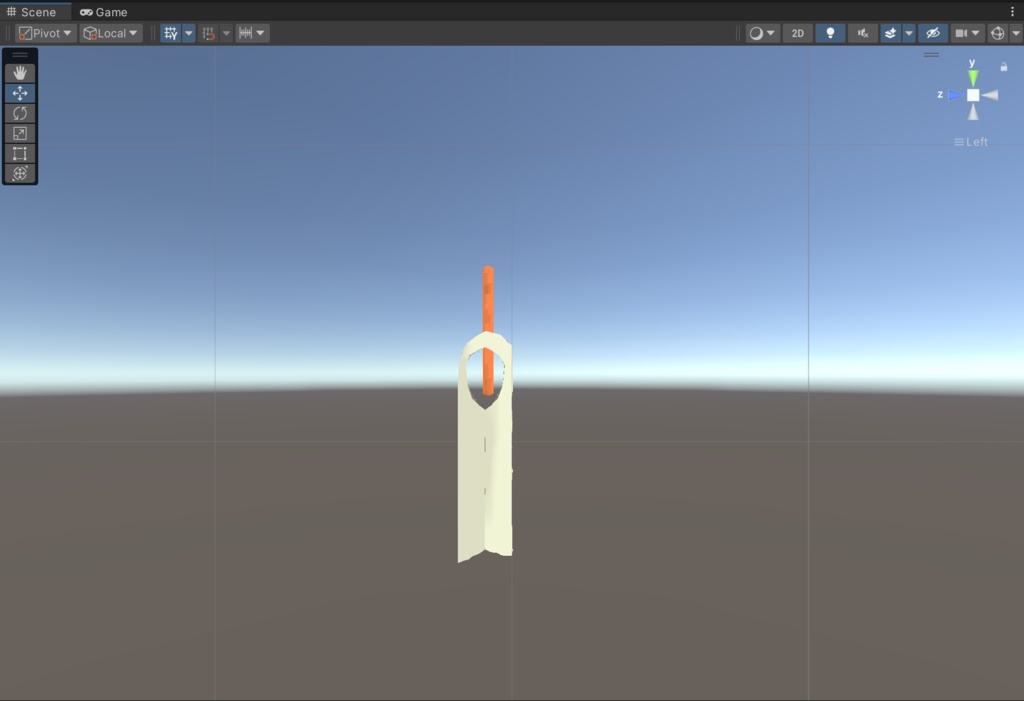Select the combined Transform tool
This screenshot has height=701, width=1024.
(20, 173)
